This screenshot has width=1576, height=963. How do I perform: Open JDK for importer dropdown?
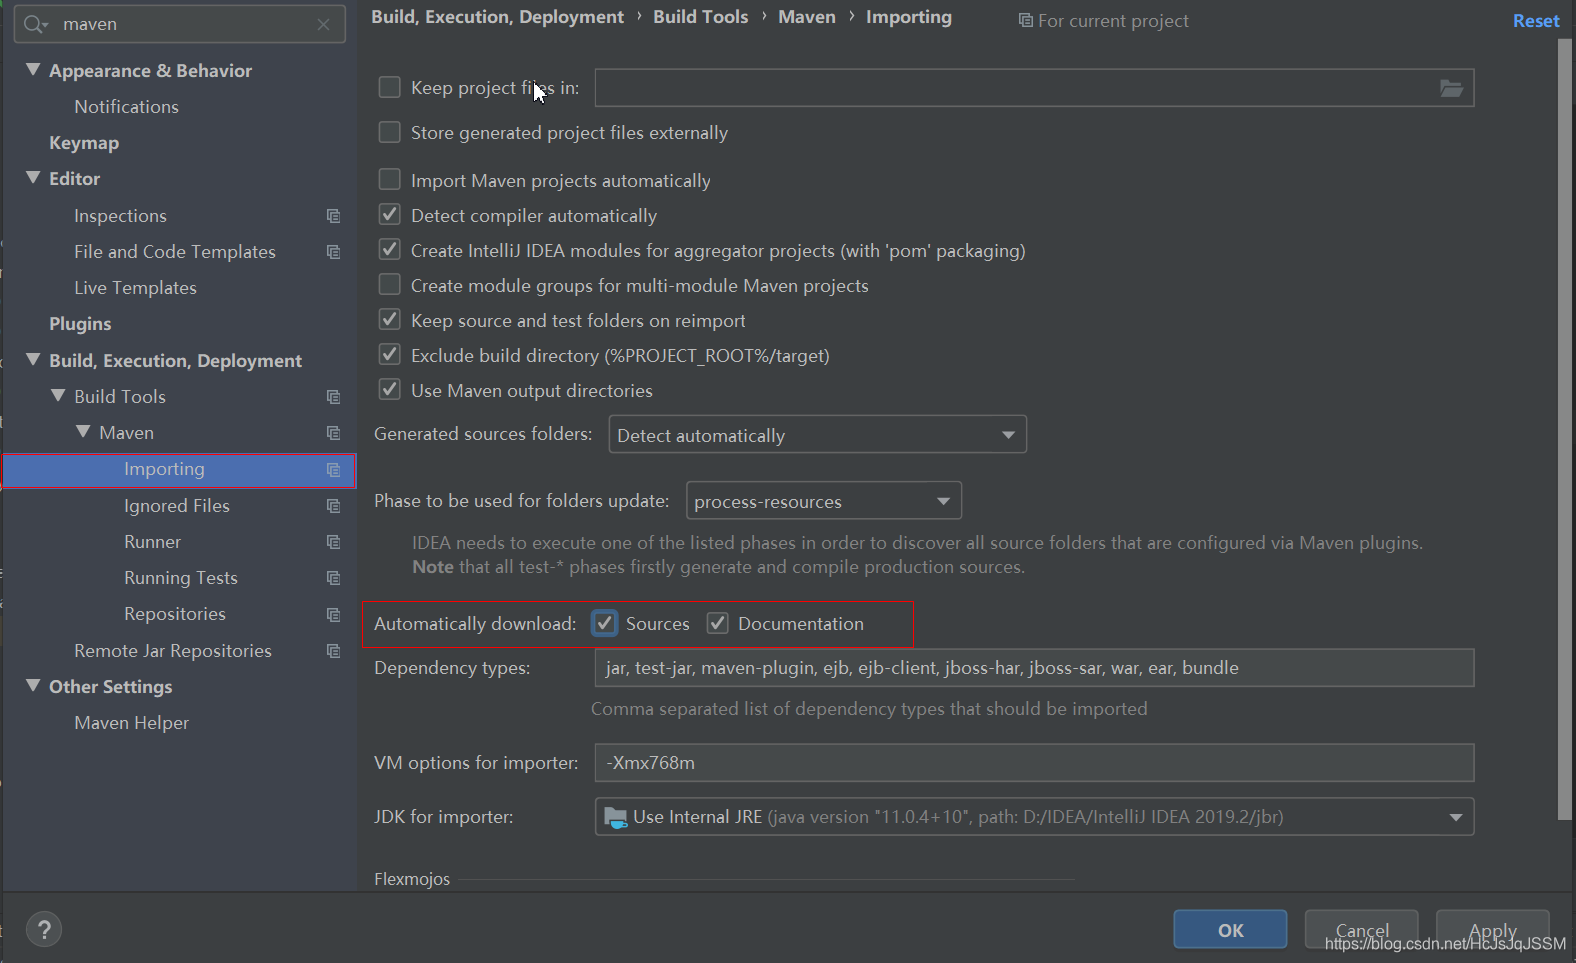coord(1034,817)
